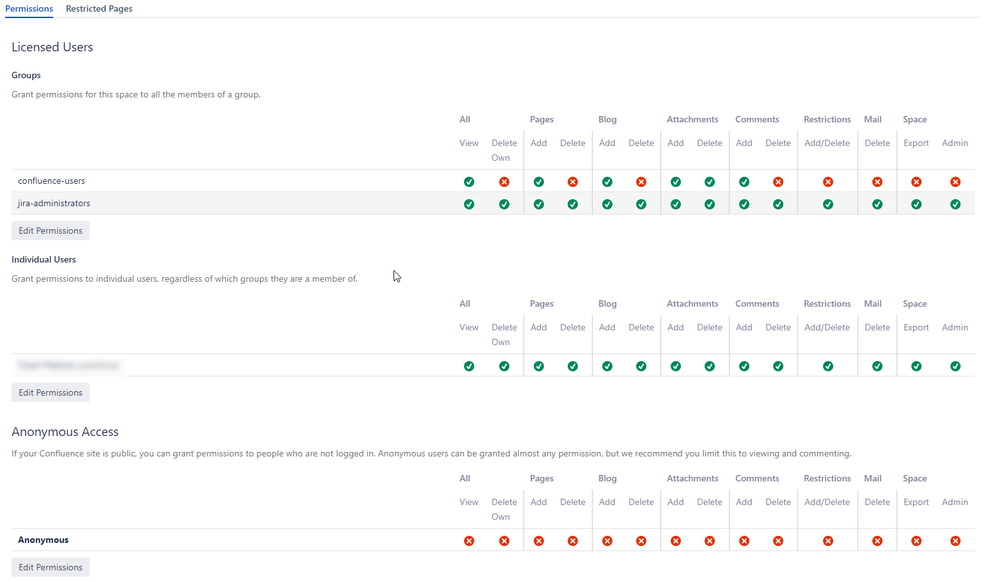999x582 pixels.
Task: Click confluence-users View permission checkmark
Action: pyautogui.click(x=469, y=182)
